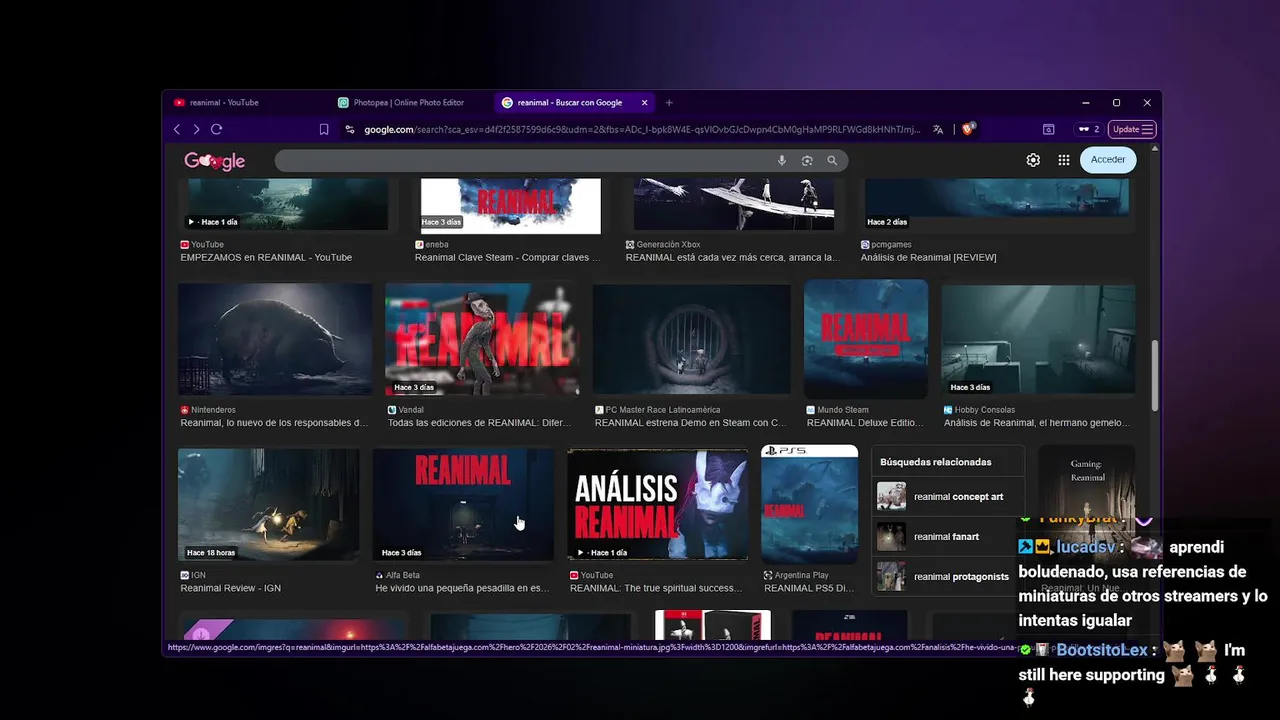Select the reanimal - Buscar con Google tab
The height and width of the screenshot is (720, 1280).
point(570,102)
